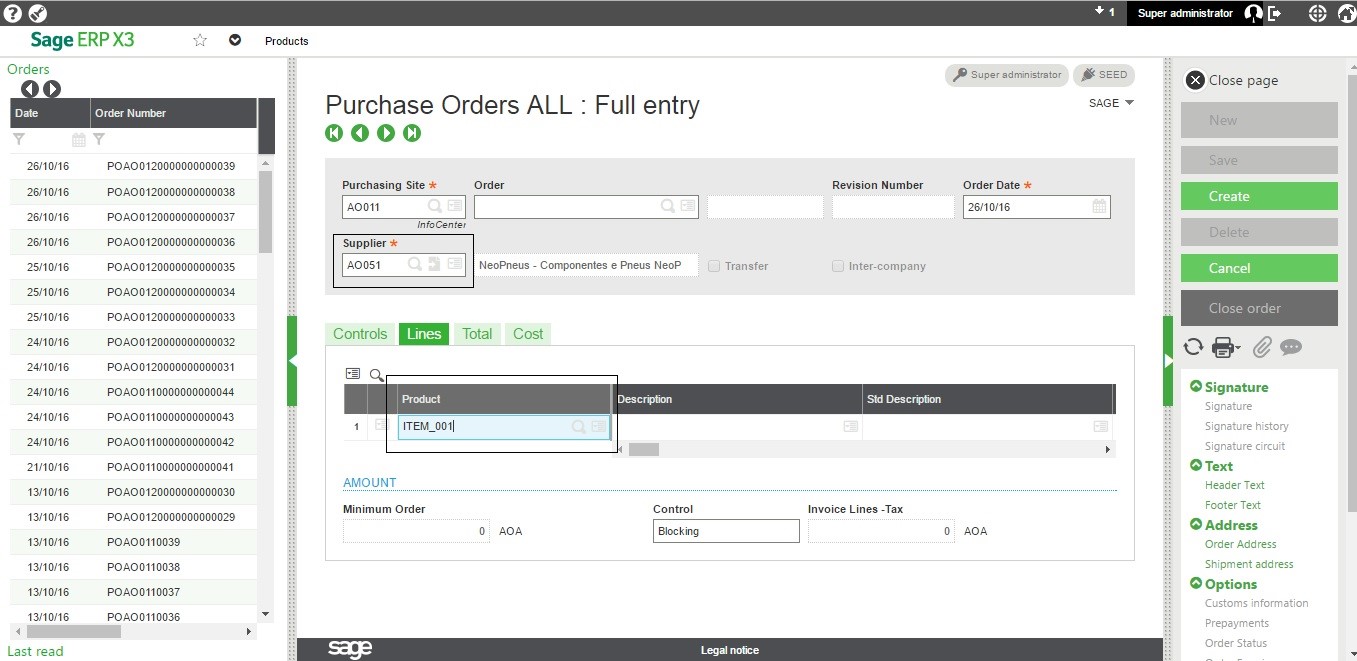This screenshot has width=1357, height=661.
Task: Click Close page
Action: (x=1232, y=80)
